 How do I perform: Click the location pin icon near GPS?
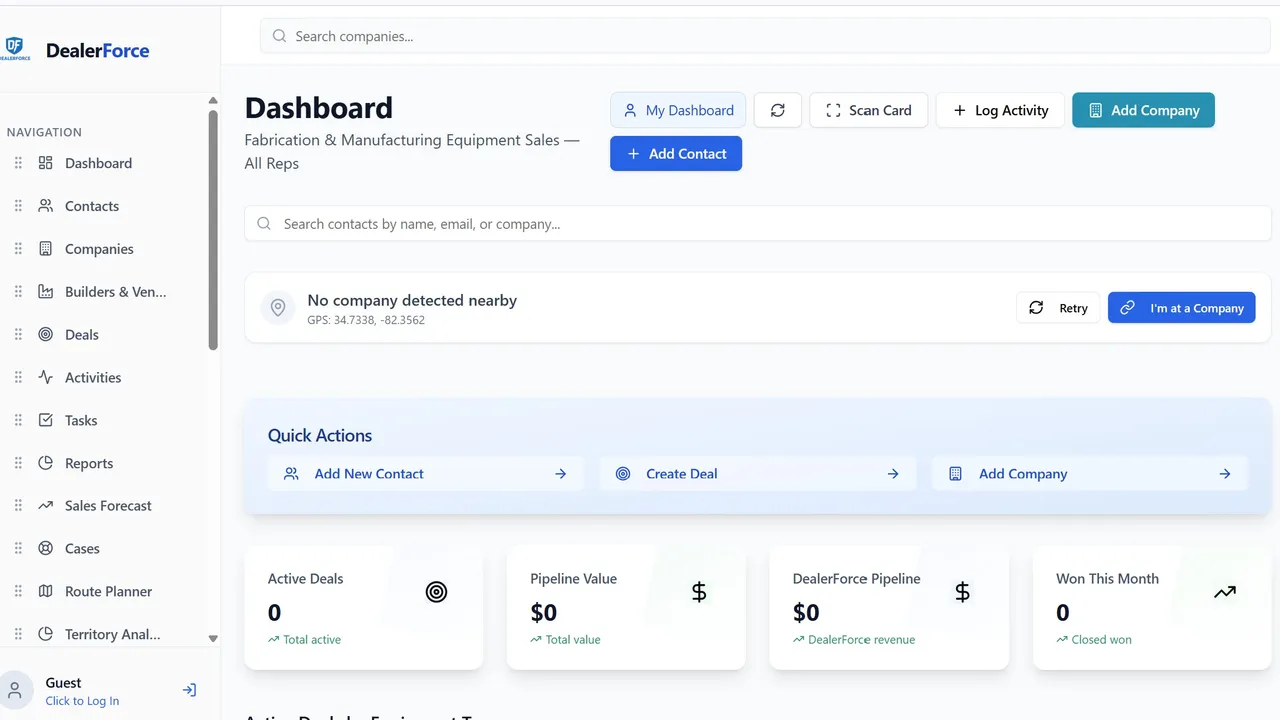(x=278, y=308)
